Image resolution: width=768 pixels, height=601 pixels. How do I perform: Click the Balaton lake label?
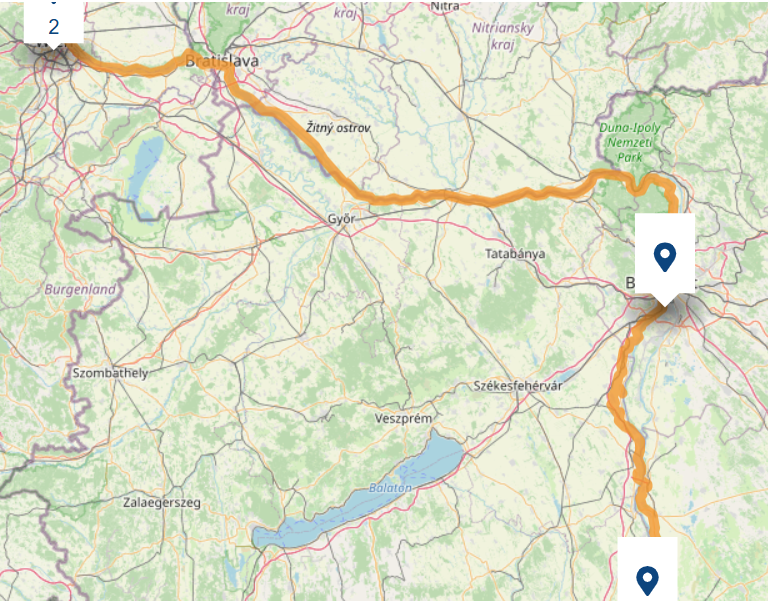click(390, 488)
